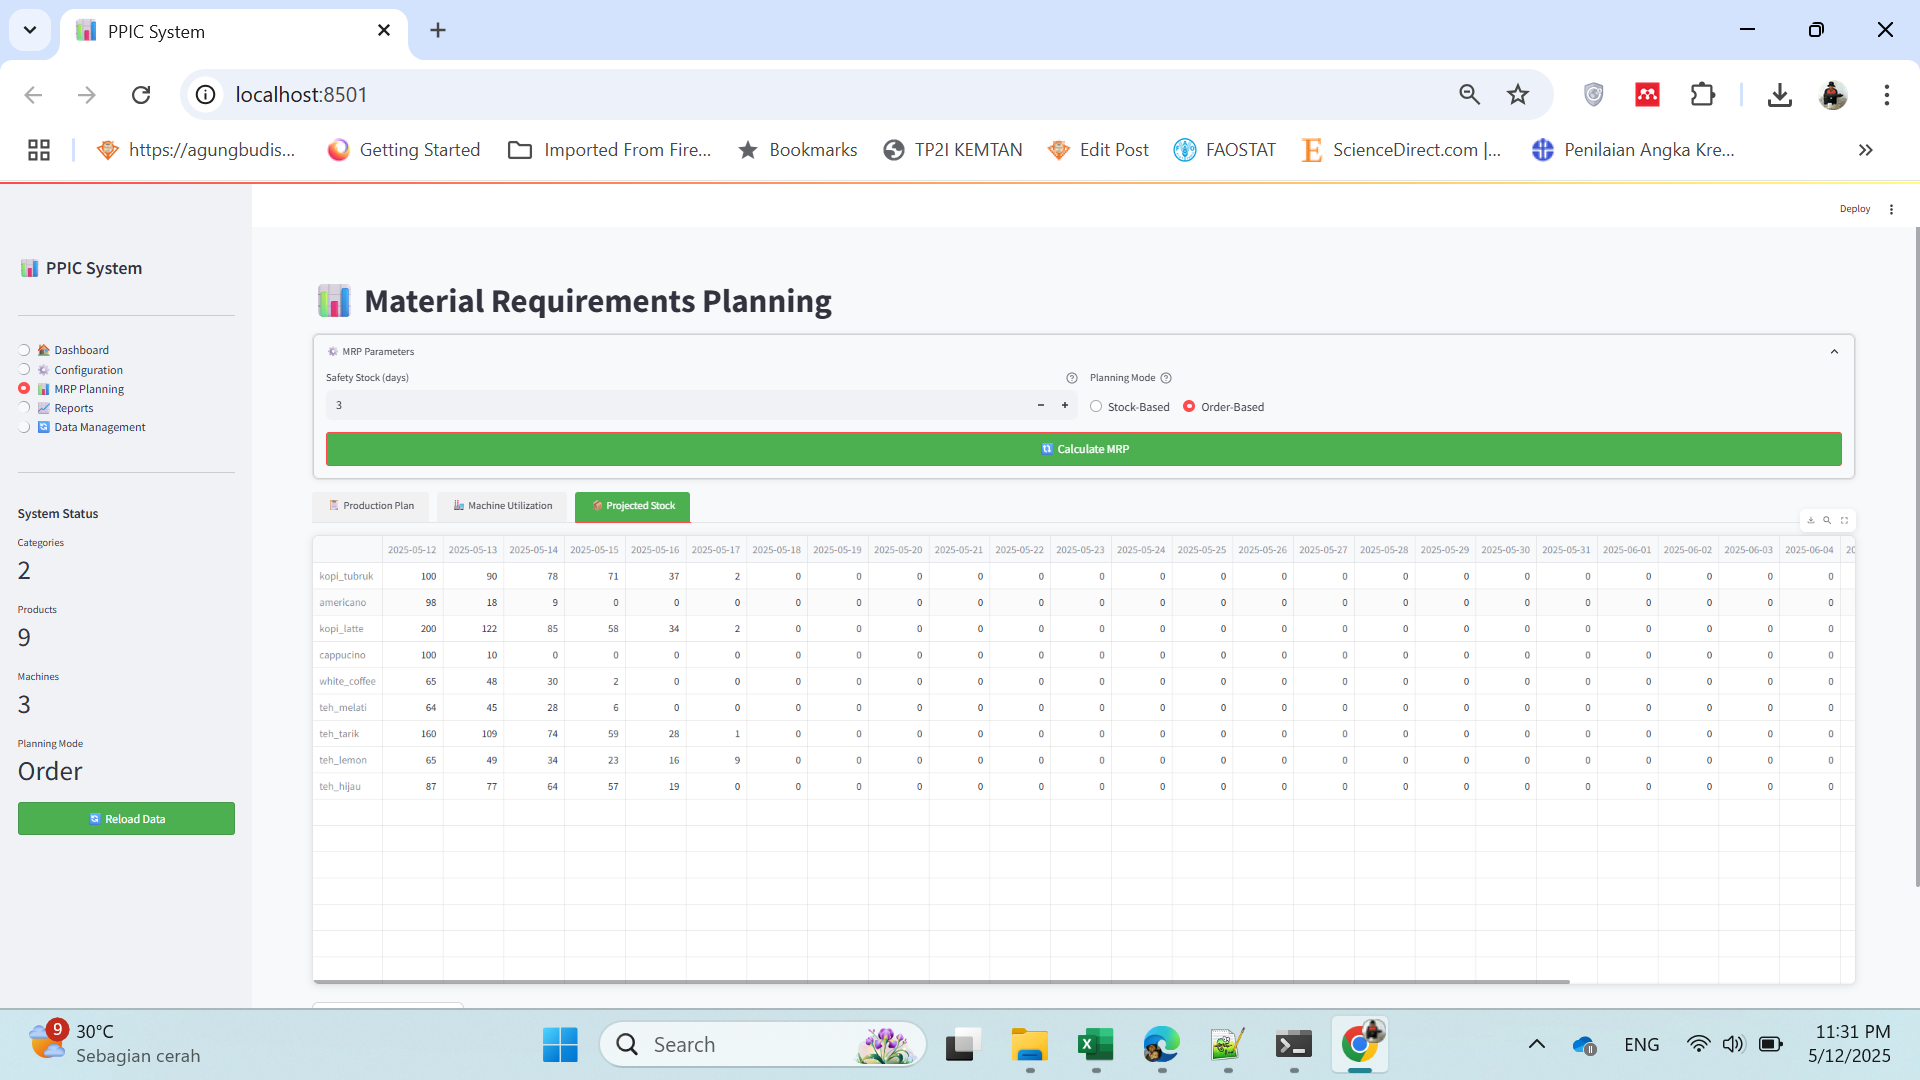The image size is (1920, 1080).
Task: Activate the PPIC System browser tab
Action: (234, 31)
